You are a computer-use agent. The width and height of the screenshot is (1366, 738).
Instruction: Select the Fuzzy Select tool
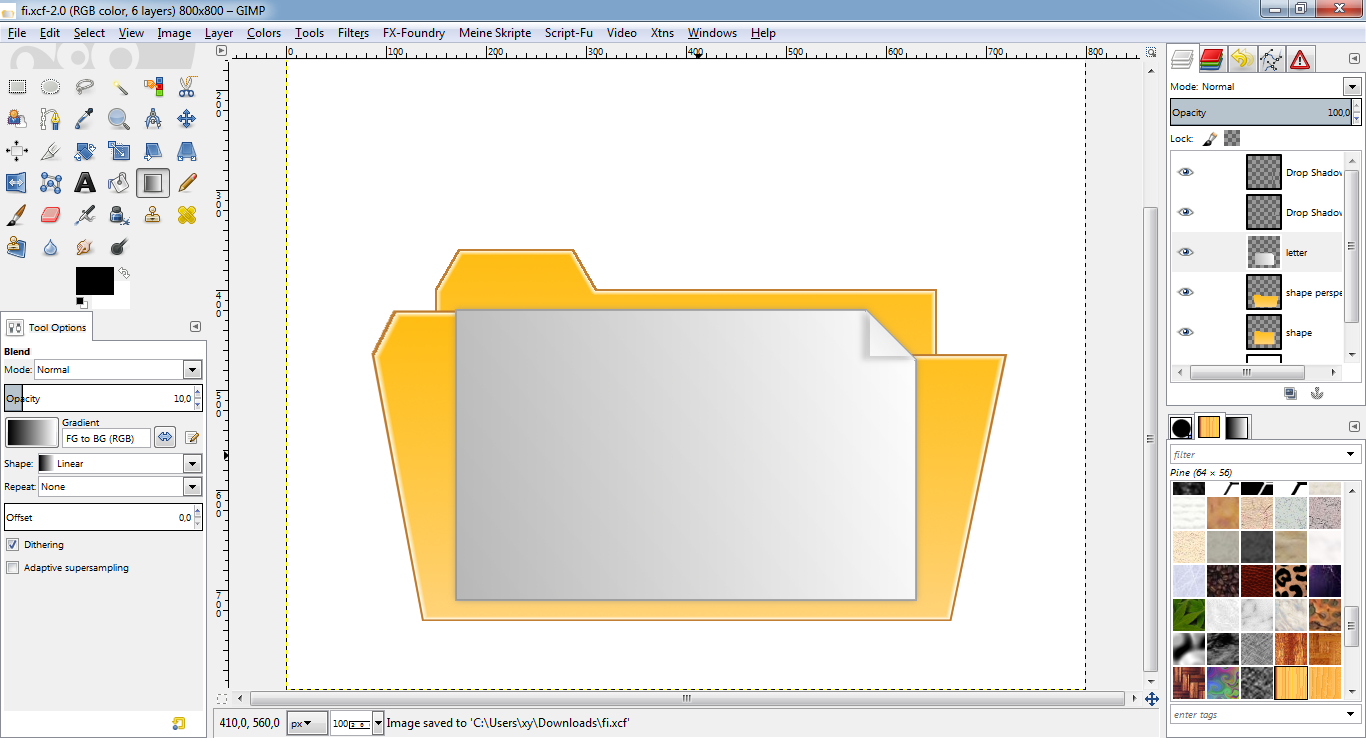tap(118, 86)
